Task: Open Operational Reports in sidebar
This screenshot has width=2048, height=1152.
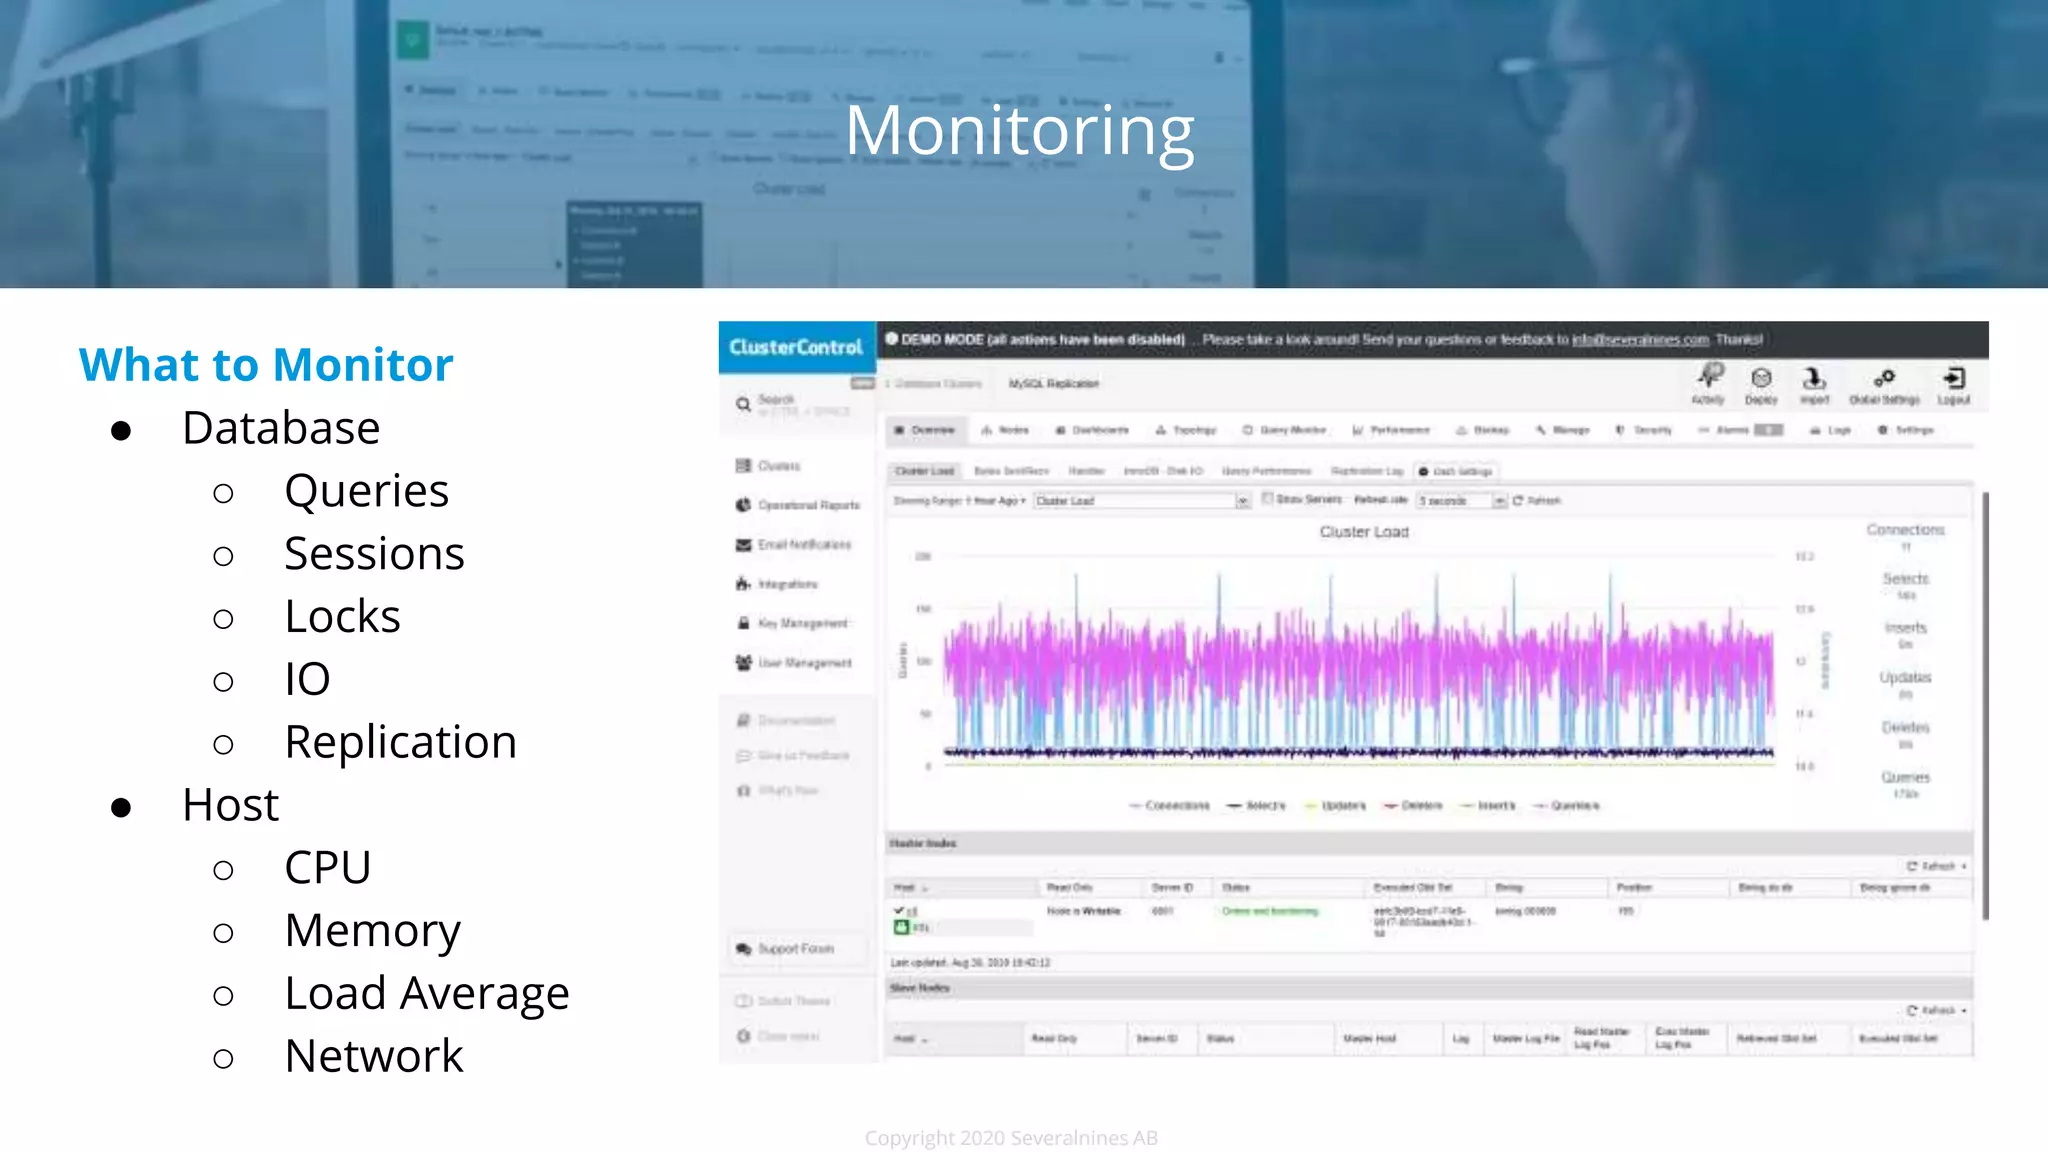Action: point(798,505)
